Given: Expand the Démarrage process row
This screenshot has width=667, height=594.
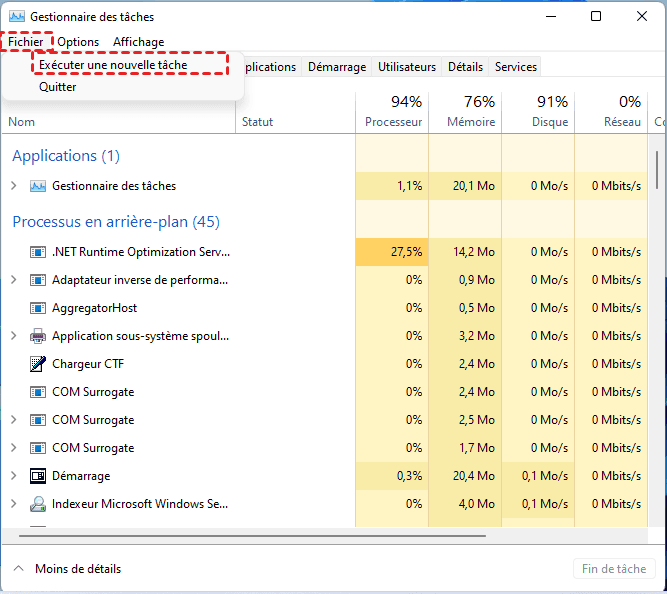Looking at the screenshot, I should coord(14,476).
